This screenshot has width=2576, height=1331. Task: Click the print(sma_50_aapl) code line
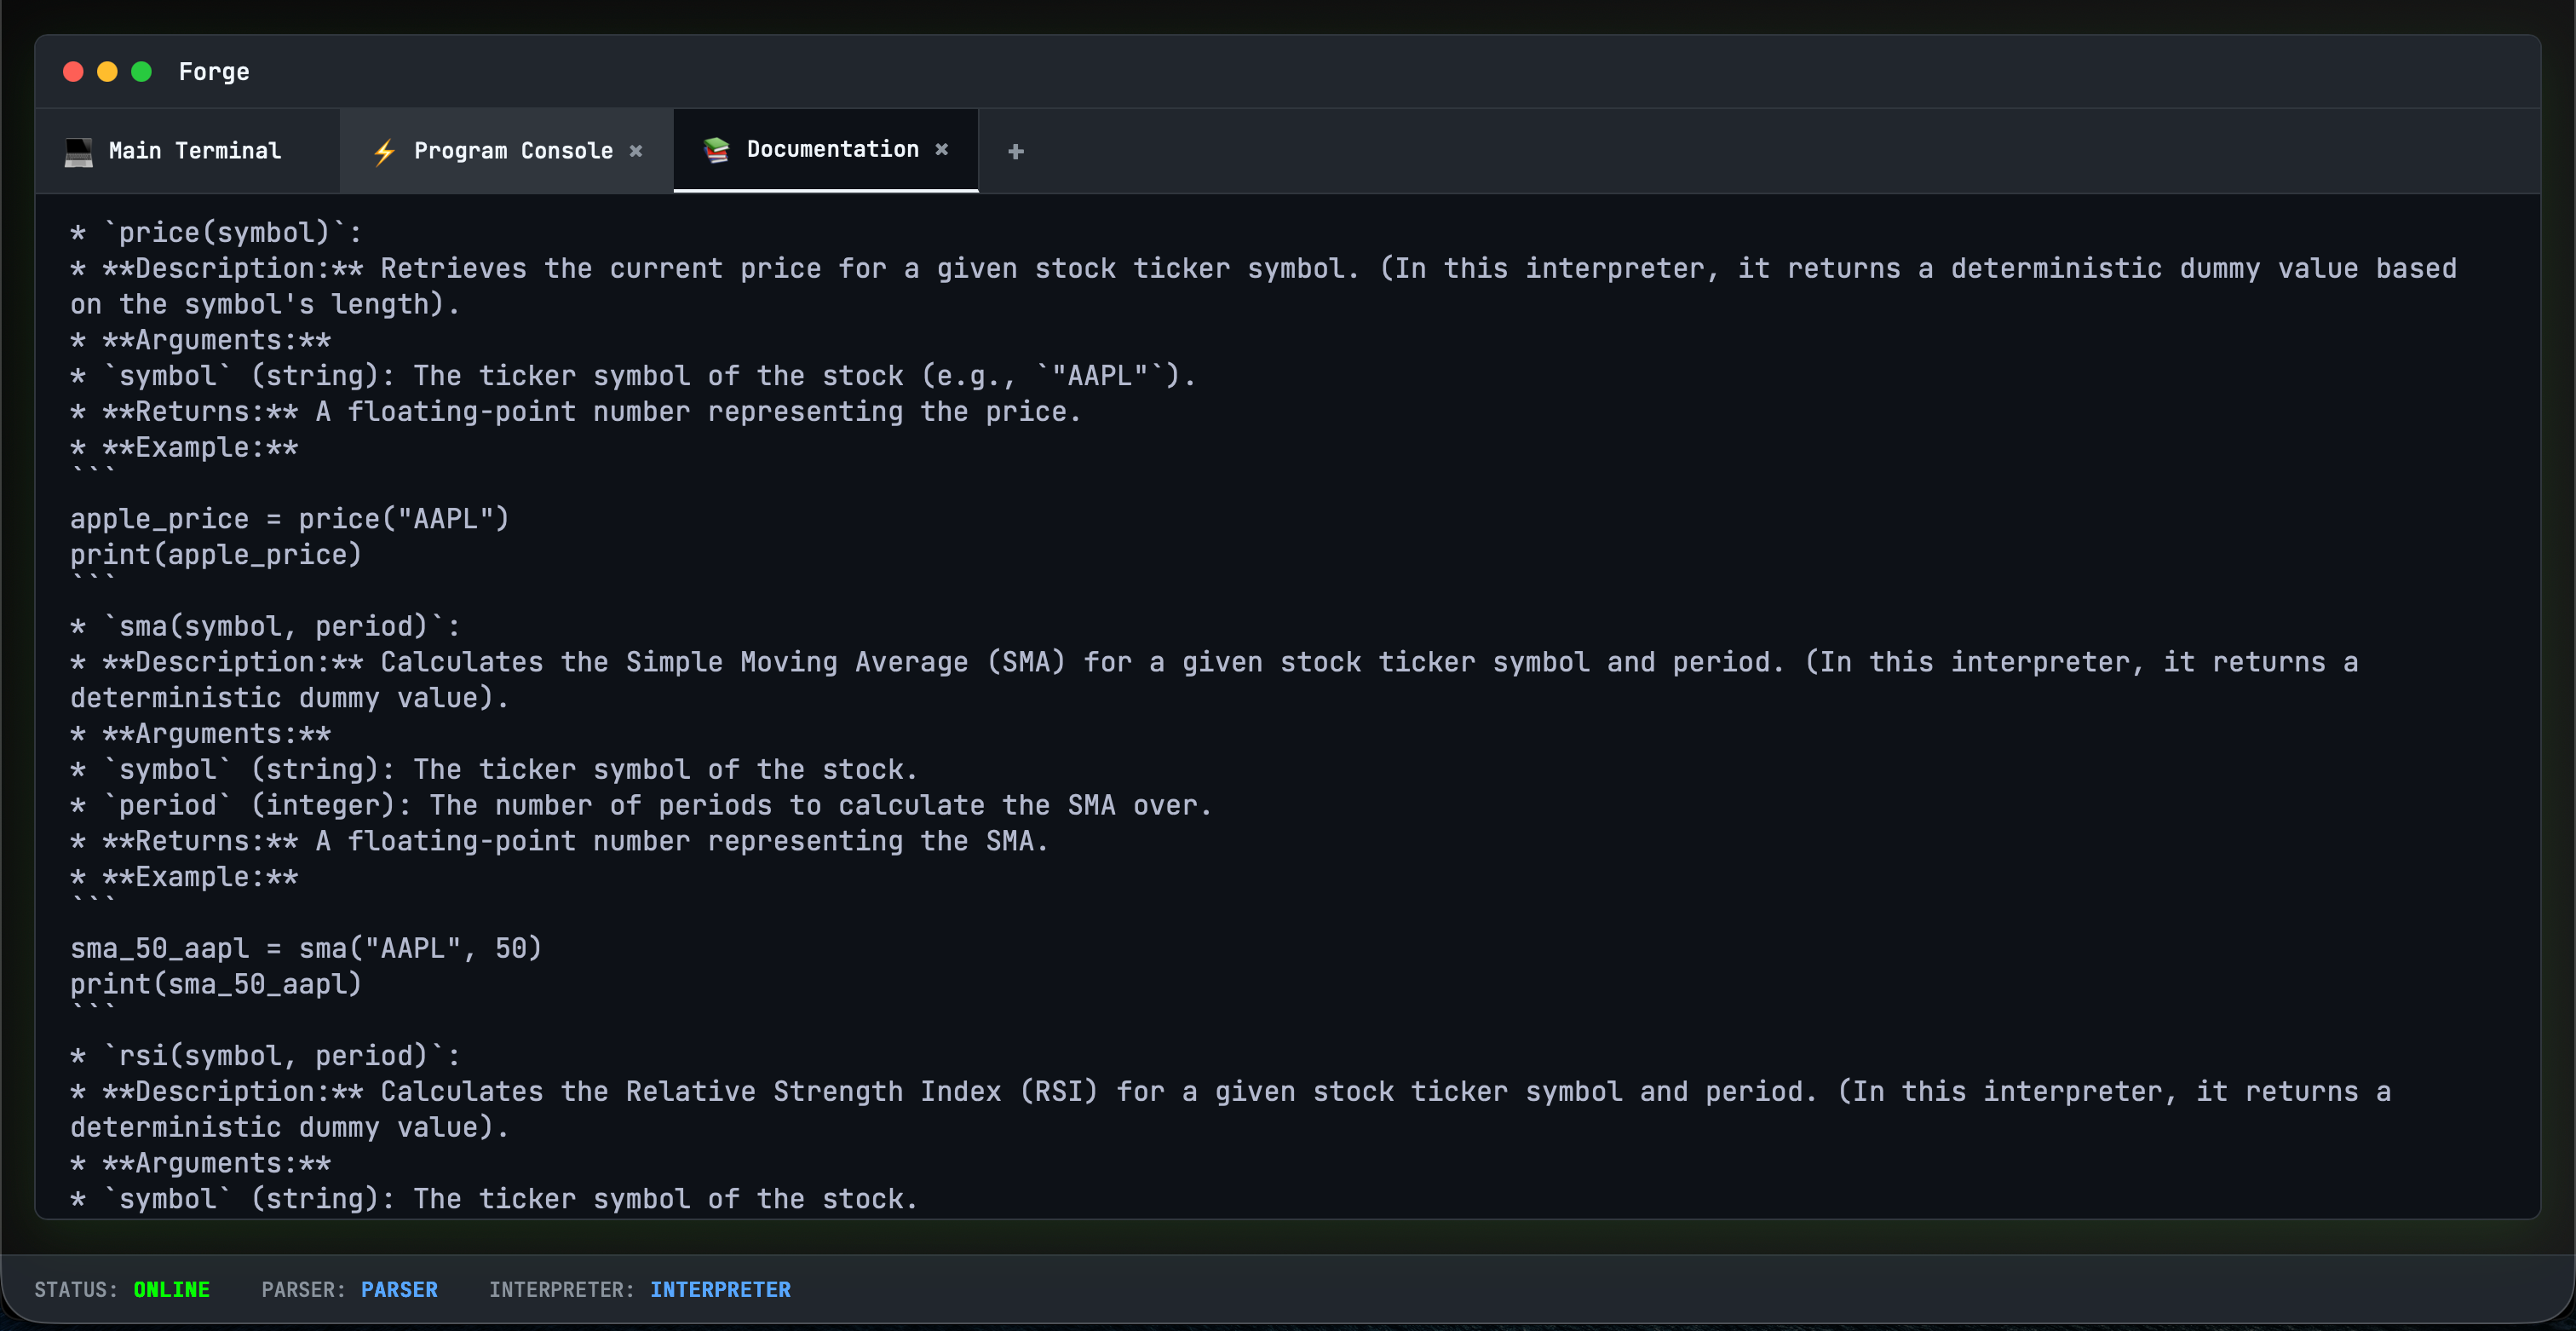(x=215, y=984)
